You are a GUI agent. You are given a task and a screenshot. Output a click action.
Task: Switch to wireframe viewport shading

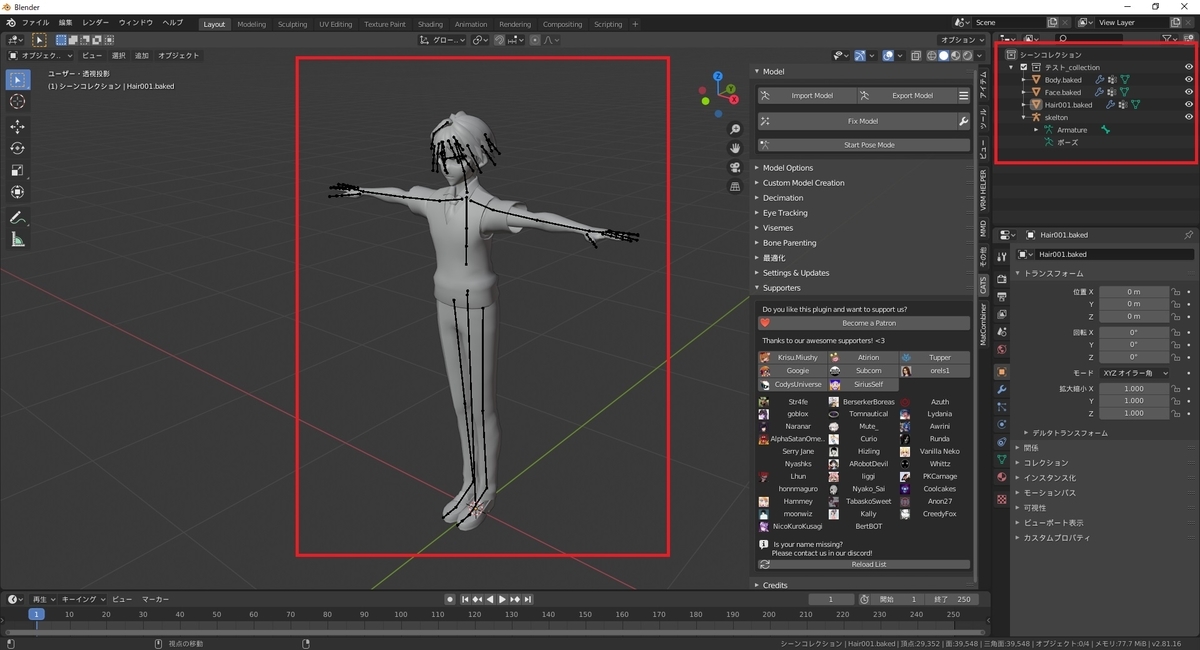[x=934, y=55]
